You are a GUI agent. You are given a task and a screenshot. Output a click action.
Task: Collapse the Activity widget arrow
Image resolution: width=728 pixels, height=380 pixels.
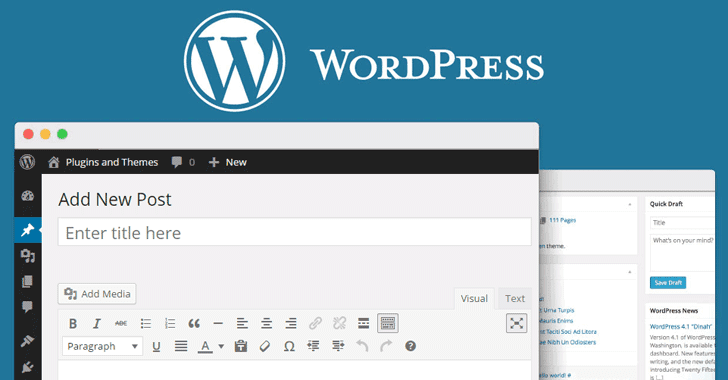630,272
